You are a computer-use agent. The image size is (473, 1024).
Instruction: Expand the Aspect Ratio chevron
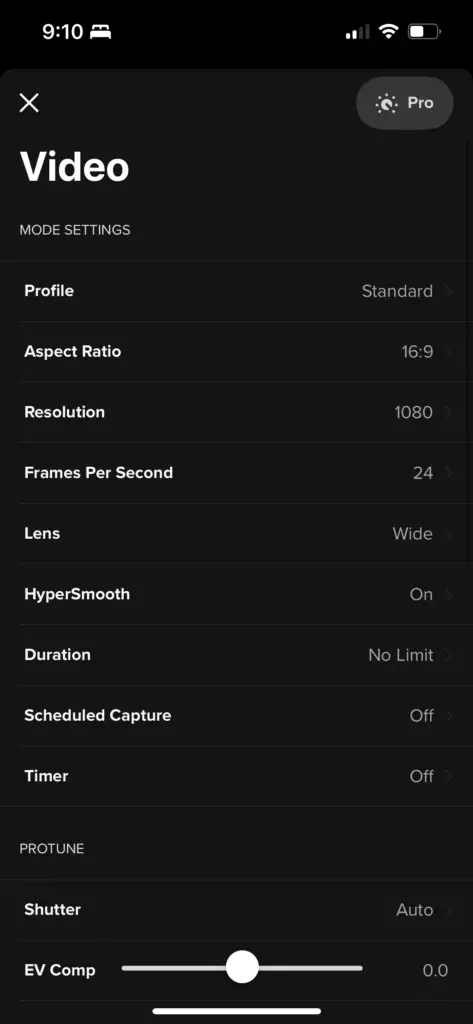pyautogui.click(x=449, y=352)
